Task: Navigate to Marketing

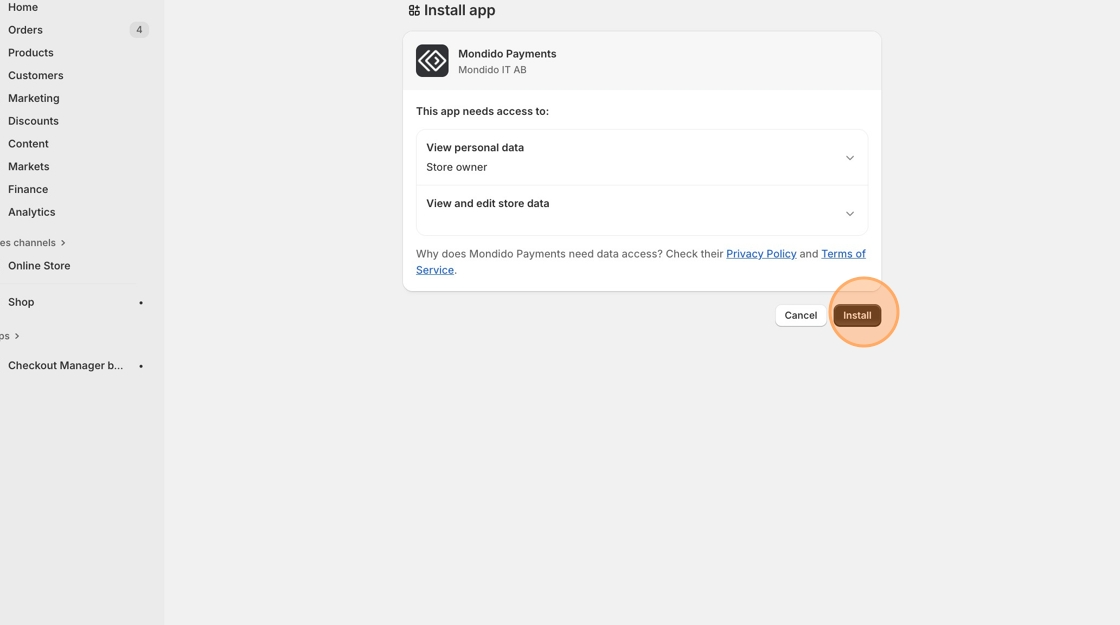Action: click(x=34, y=99)
